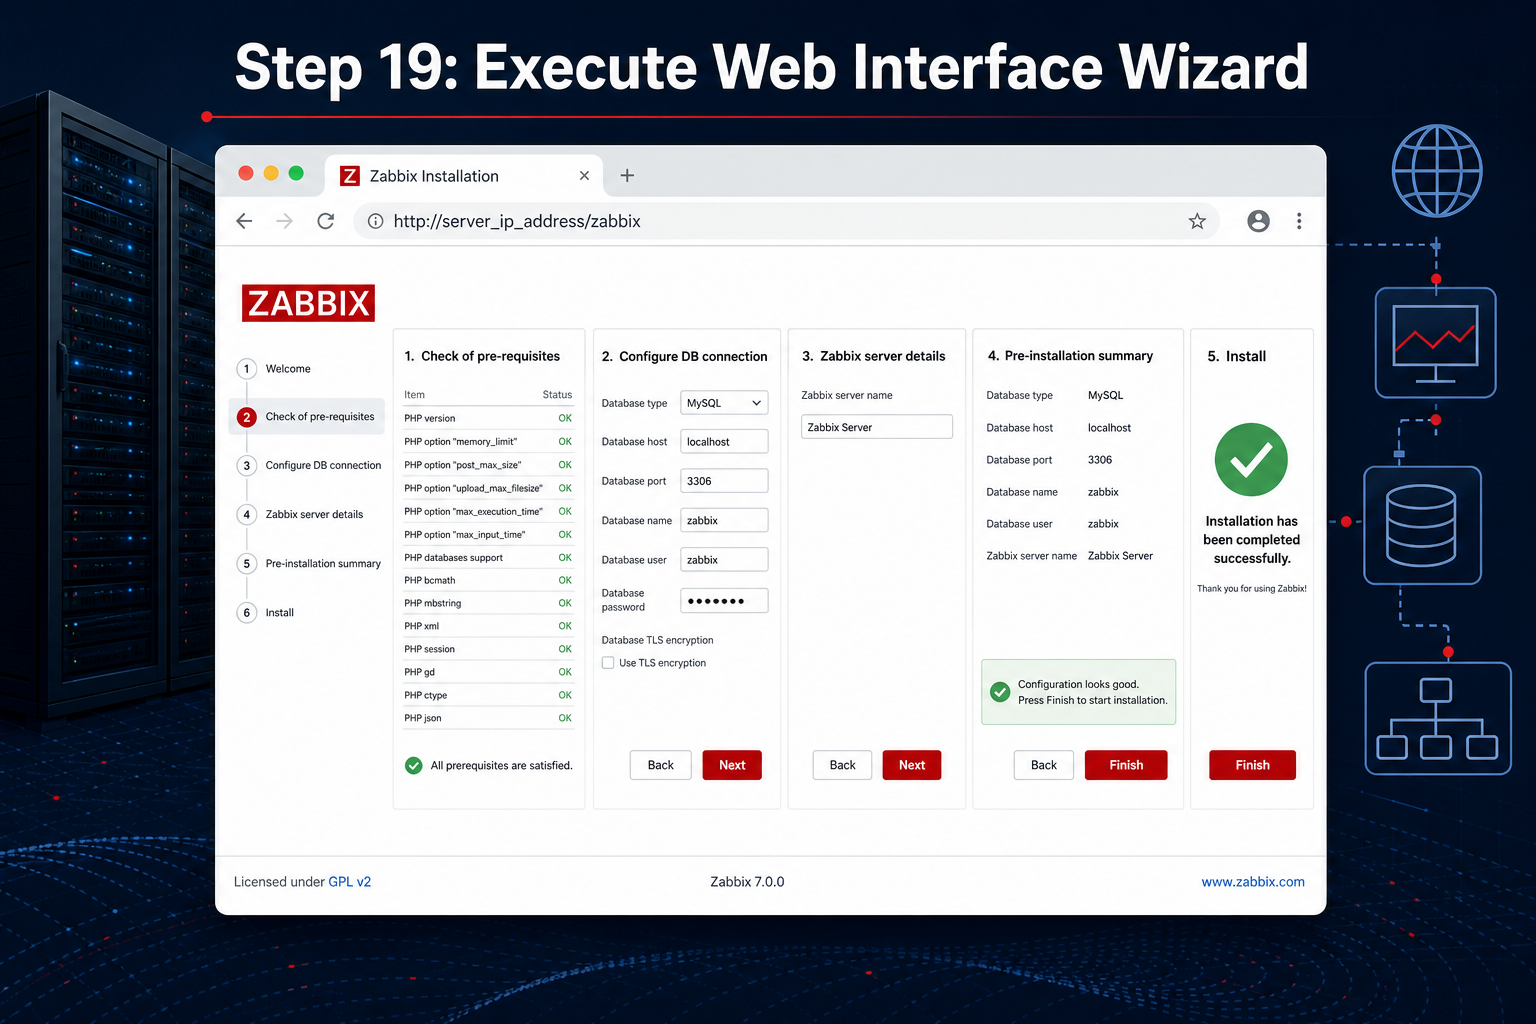Click the PHP mbstring row
Viewport: 1536px width, 1024px height.
pos(488,604)
